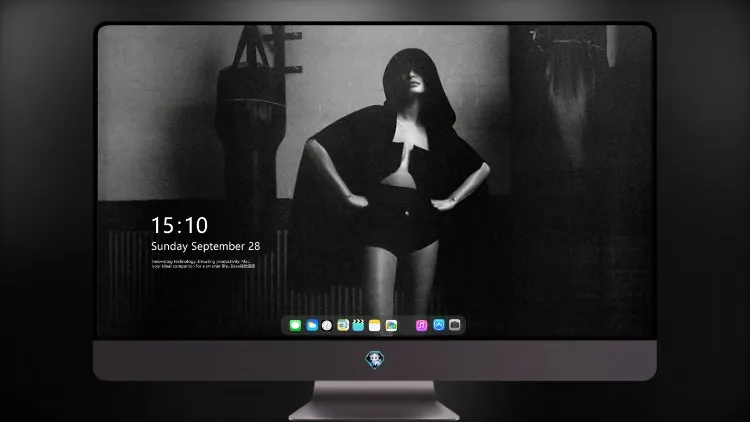750x422 pixels.
Task: Open the Maps app in dock
Action: pyautogui.click(x=343, y=325)
